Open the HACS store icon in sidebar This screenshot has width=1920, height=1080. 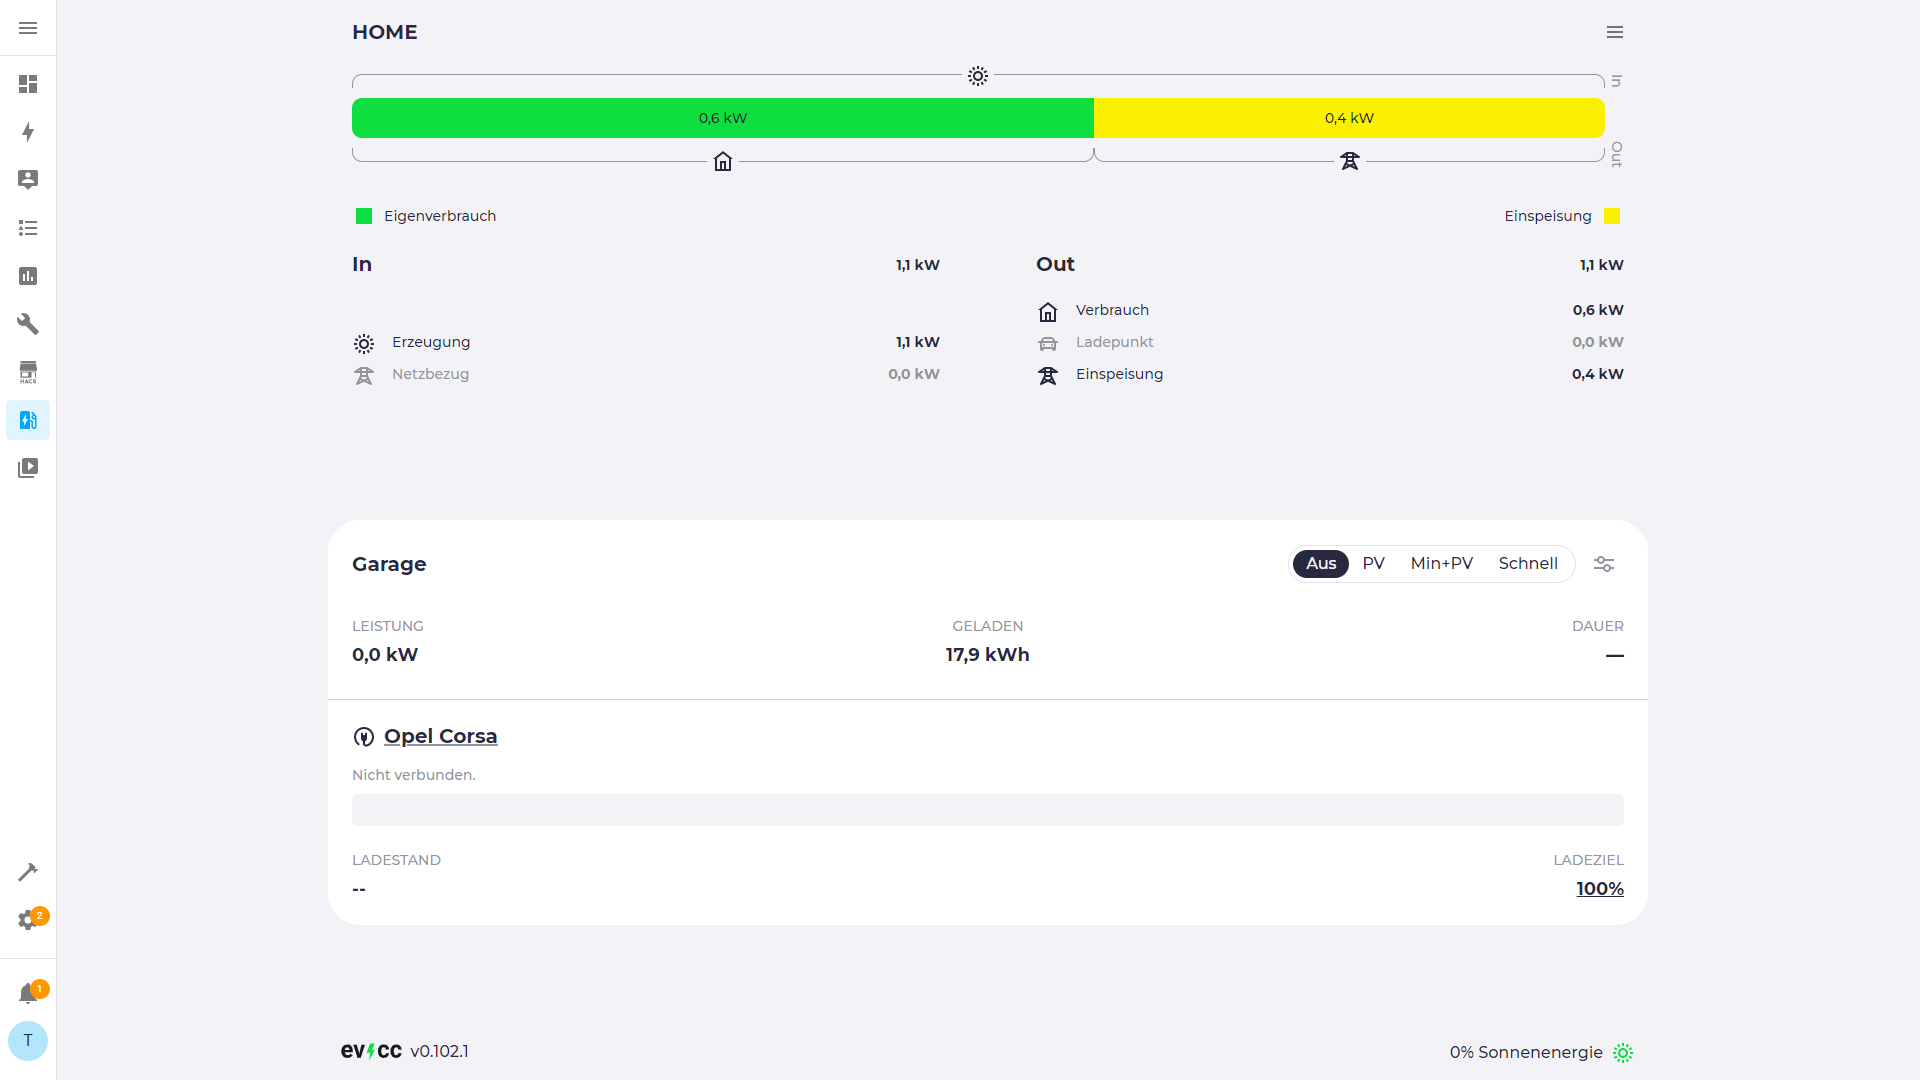28,372
